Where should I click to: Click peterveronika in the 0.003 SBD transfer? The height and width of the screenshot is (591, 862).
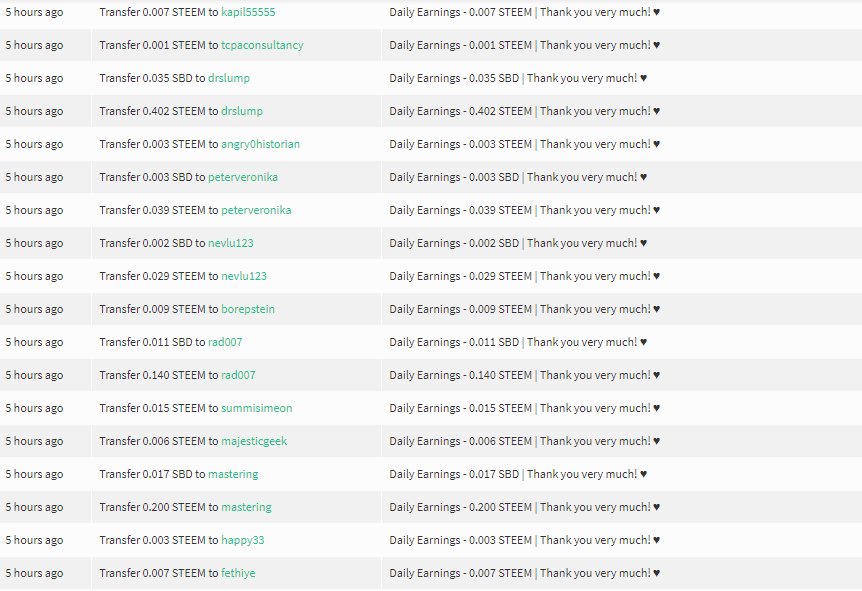(243, 177)
